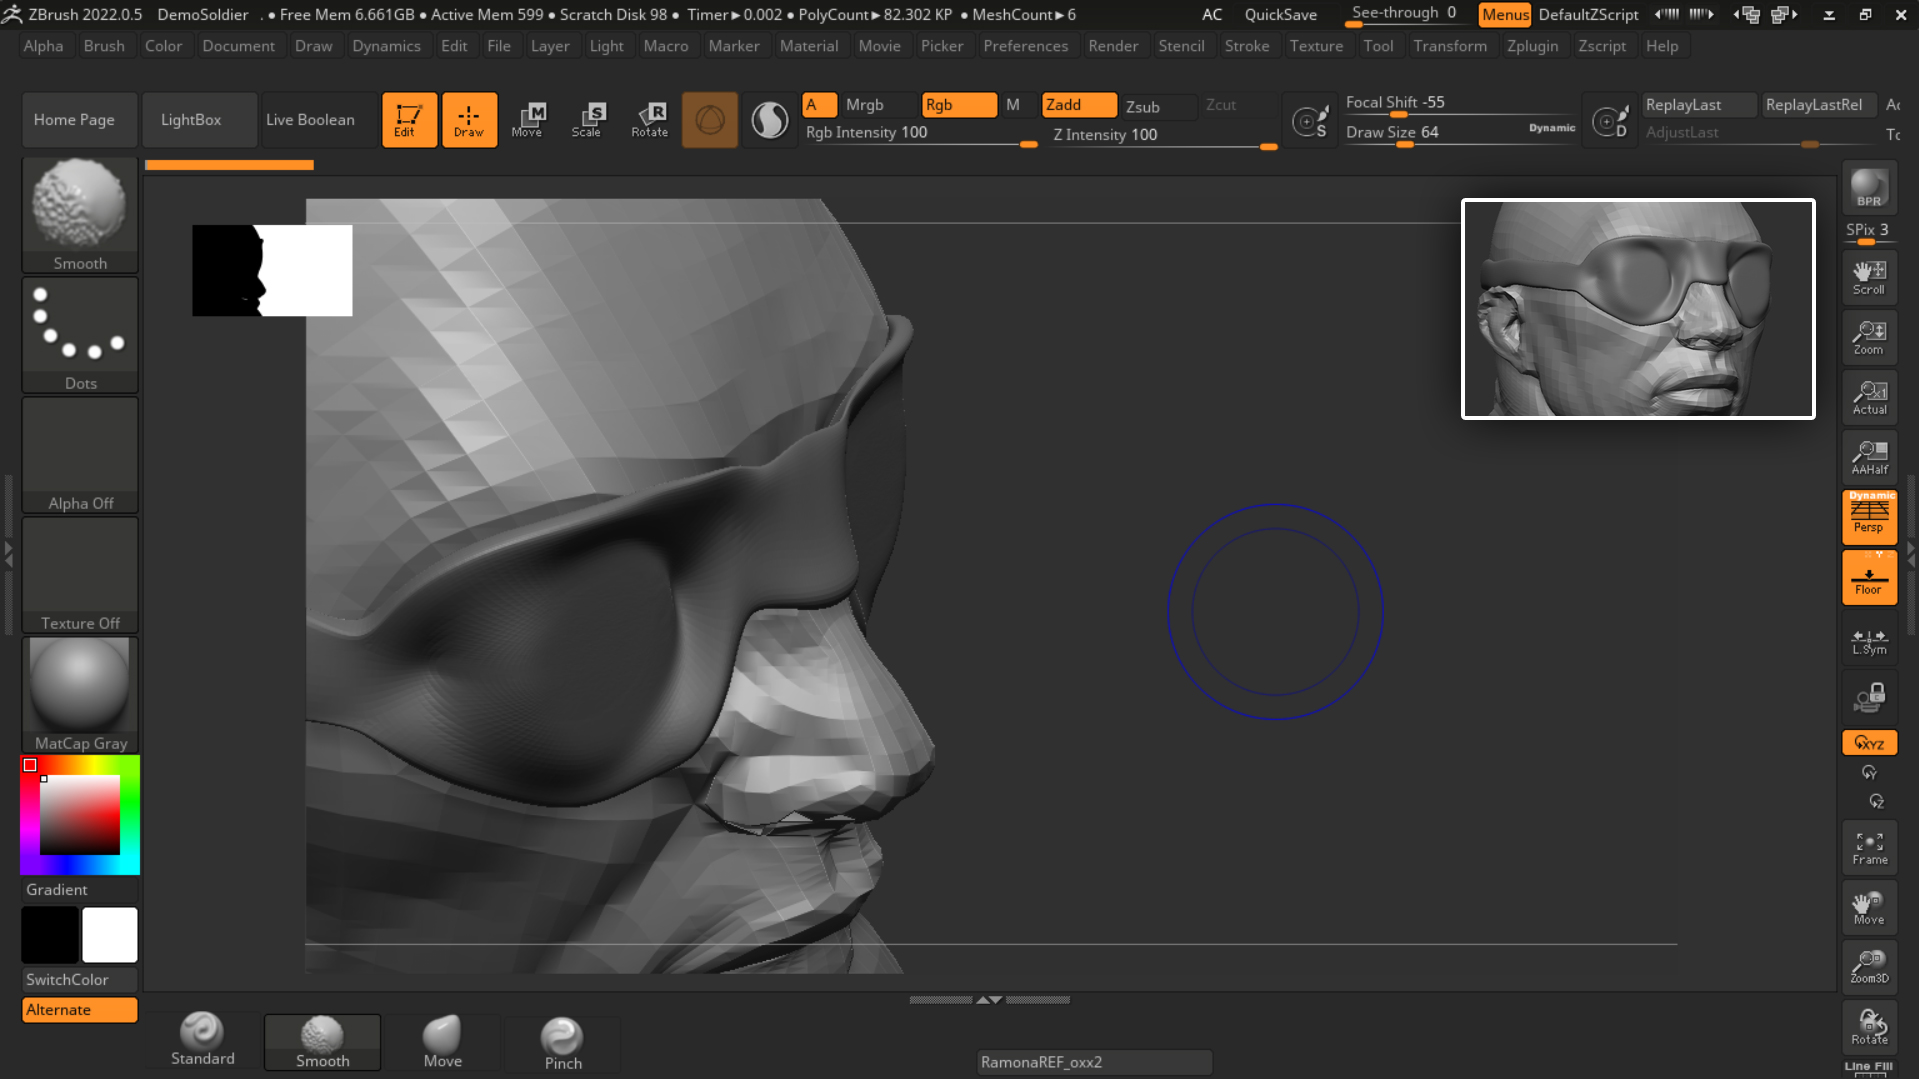Click the white secondary color swatch
Viewport: 1919px width, 1079px height.
coord(110,935)
